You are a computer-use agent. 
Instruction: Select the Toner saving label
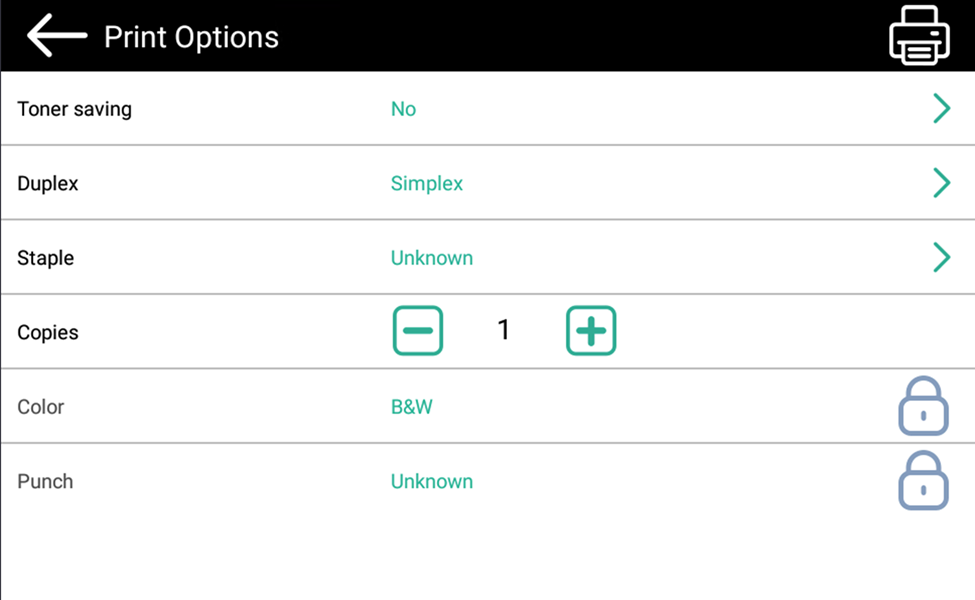tap(74, 109)
